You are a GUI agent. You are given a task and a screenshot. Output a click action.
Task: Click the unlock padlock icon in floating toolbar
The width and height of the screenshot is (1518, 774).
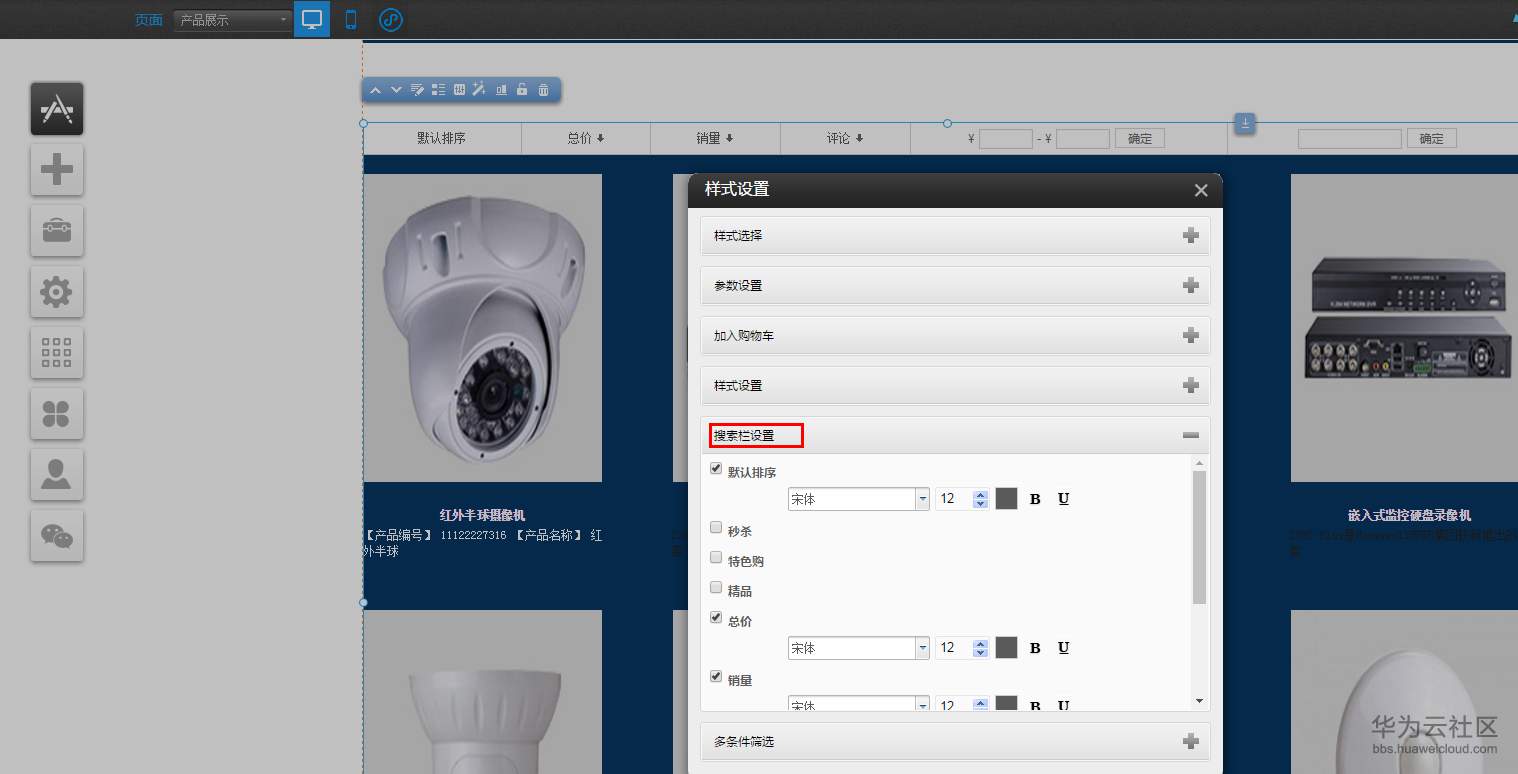[522, 90]
